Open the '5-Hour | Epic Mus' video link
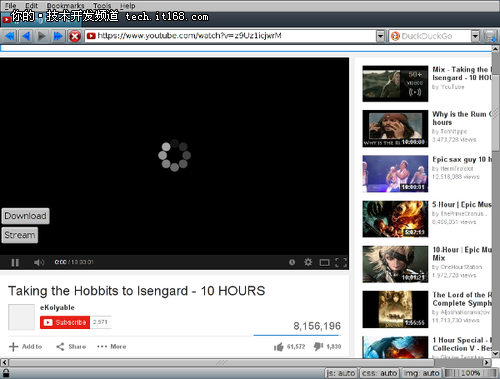 (x=462, y=204)
